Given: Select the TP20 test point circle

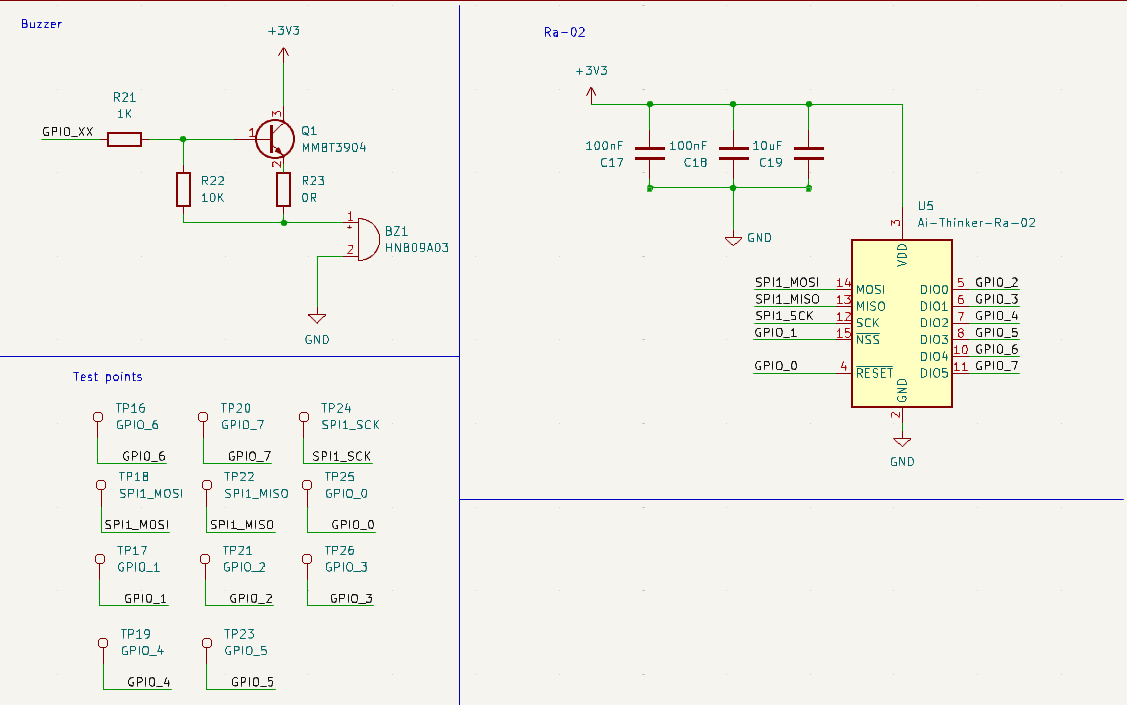Looking at the screenshot, I should pos(203,417).
